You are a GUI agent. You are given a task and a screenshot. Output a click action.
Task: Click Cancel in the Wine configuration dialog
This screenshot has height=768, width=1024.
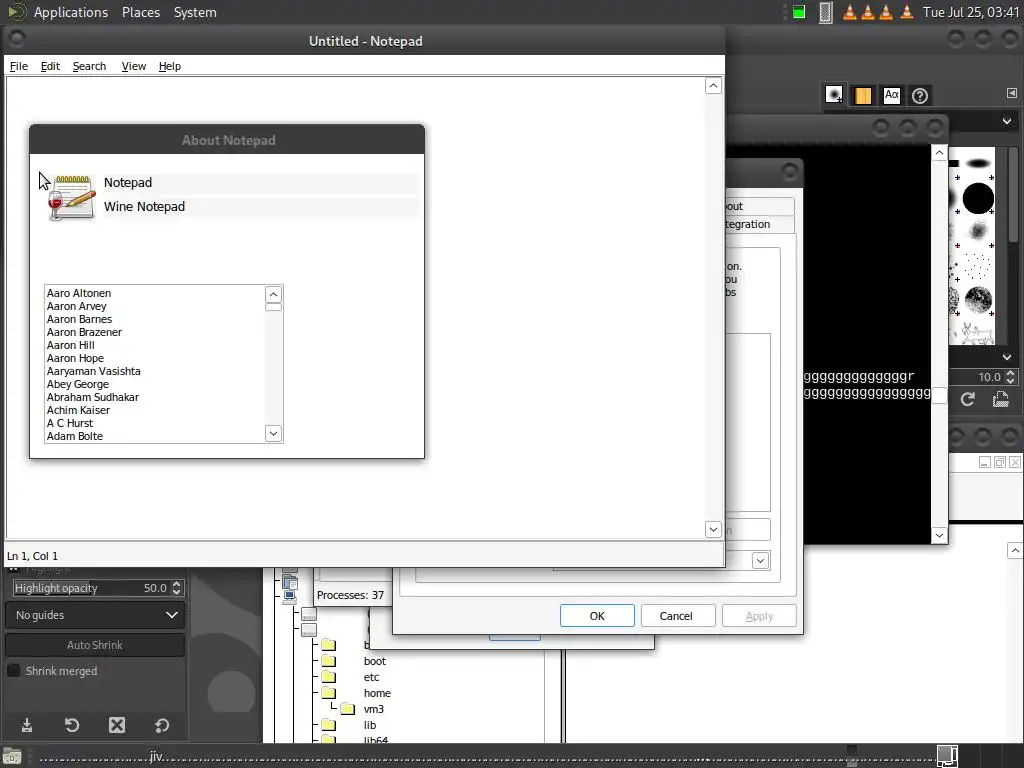[678, 616]
